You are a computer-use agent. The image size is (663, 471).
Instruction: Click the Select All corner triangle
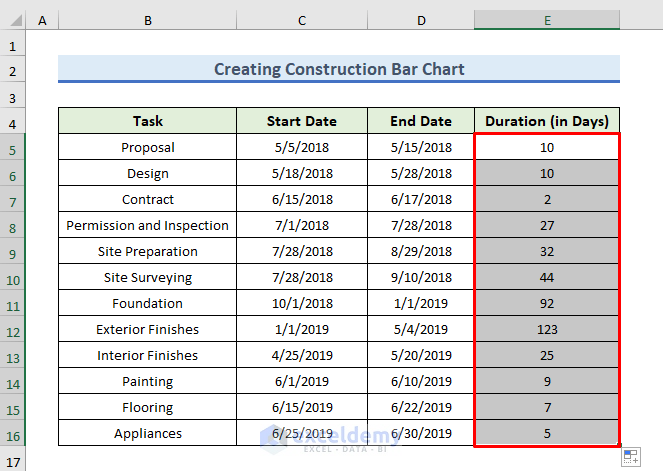(16, 20)
